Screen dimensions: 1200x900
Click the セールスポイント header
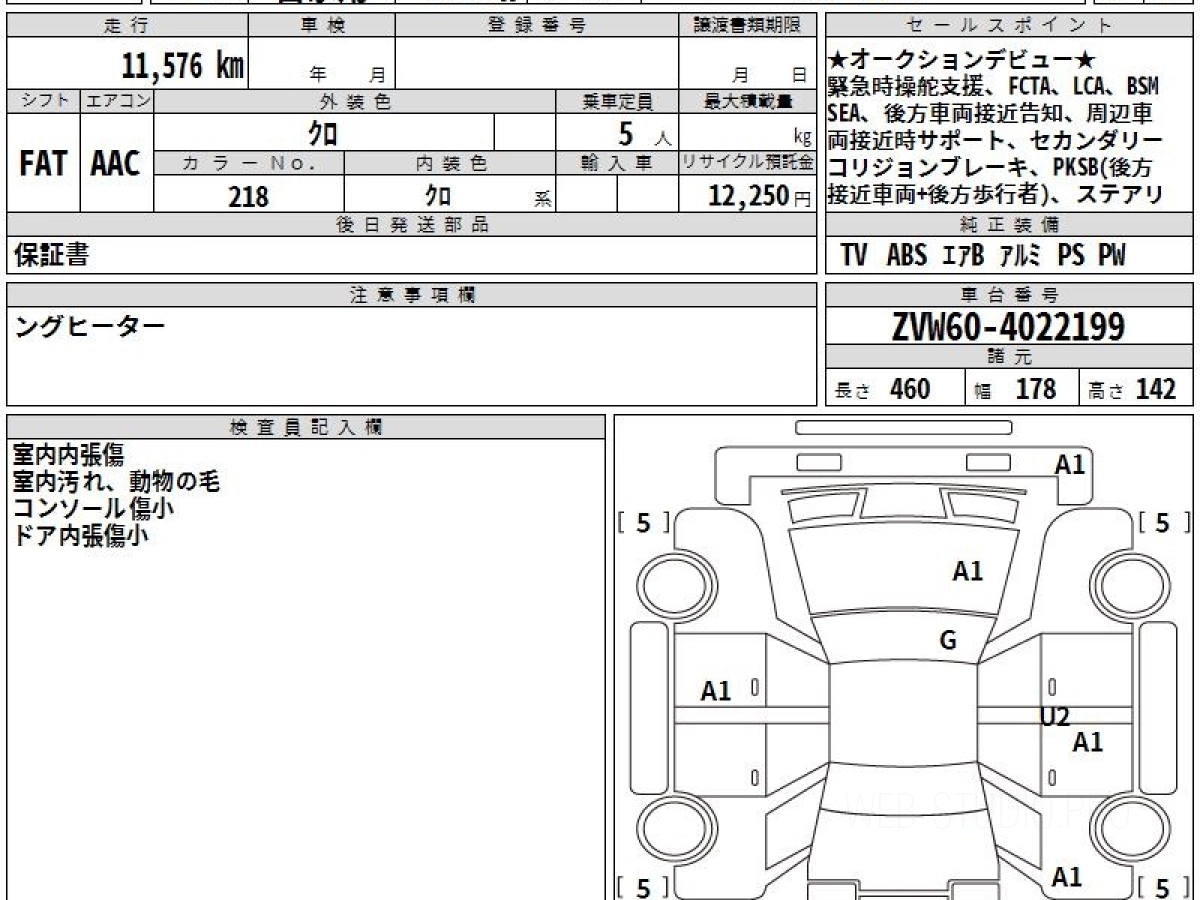(x=1010, y=26)
